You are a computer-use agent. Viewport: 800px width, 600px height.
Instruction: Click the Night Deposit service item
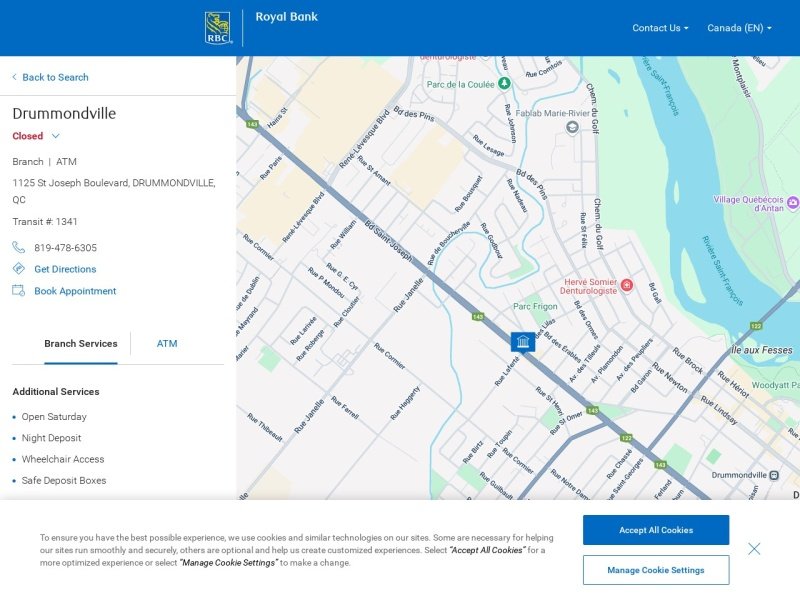coord(52,438)
